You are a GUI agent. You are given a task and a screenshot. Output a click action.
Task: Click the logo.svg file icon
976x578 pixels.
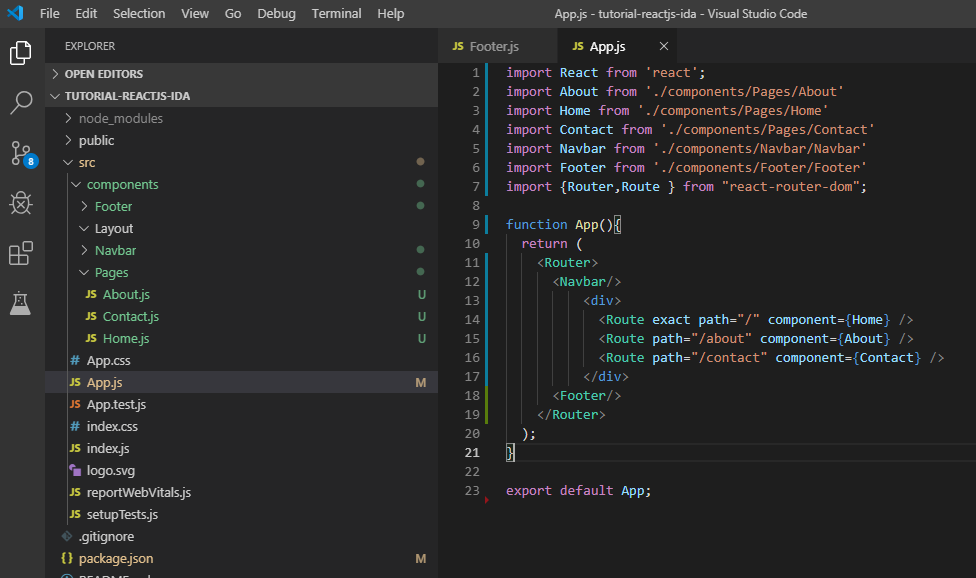(x=75, y=470)
